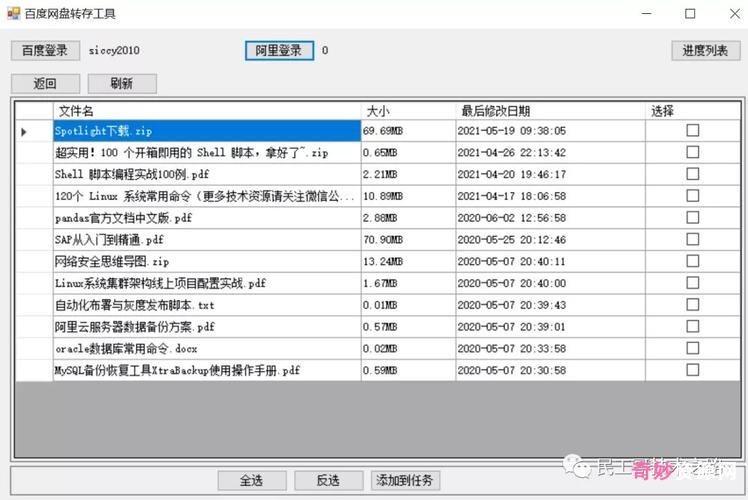748x500 pixels.
Task: Select the file 网络安全思维导图.zip
Action: coord(207,261)
